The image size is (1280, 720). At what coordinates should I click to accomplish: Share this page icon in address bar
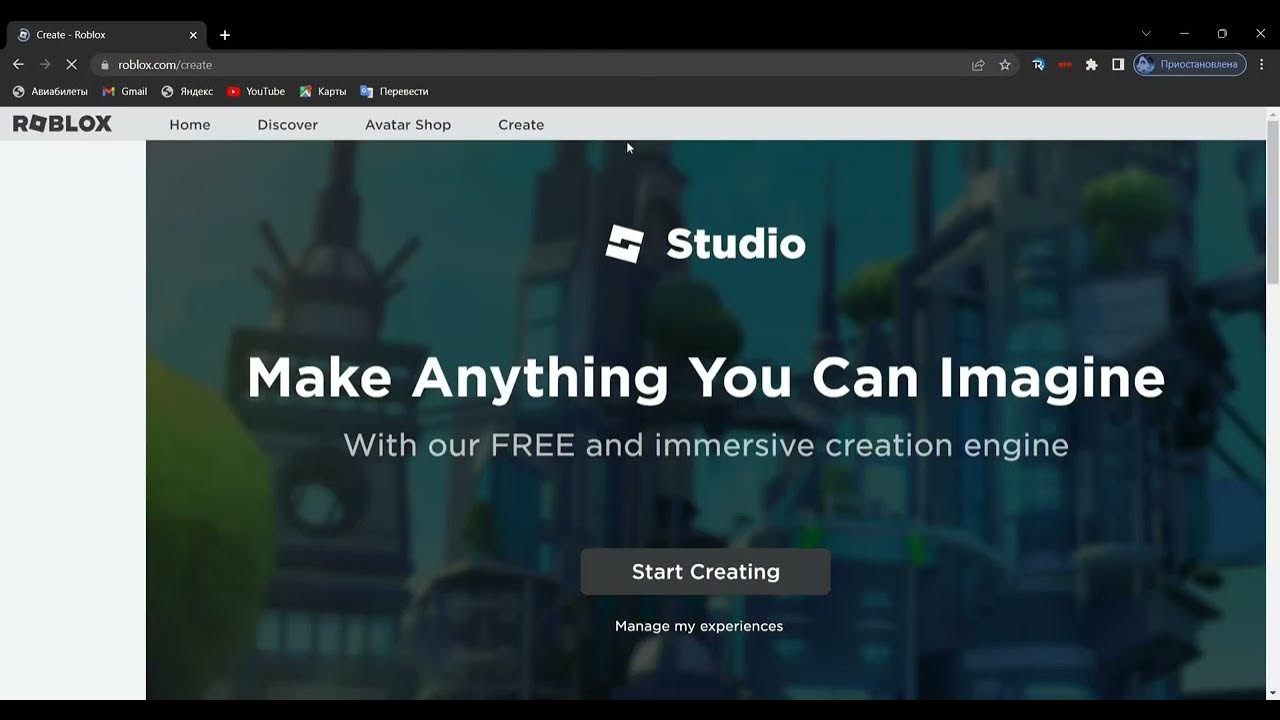(978, 65)
